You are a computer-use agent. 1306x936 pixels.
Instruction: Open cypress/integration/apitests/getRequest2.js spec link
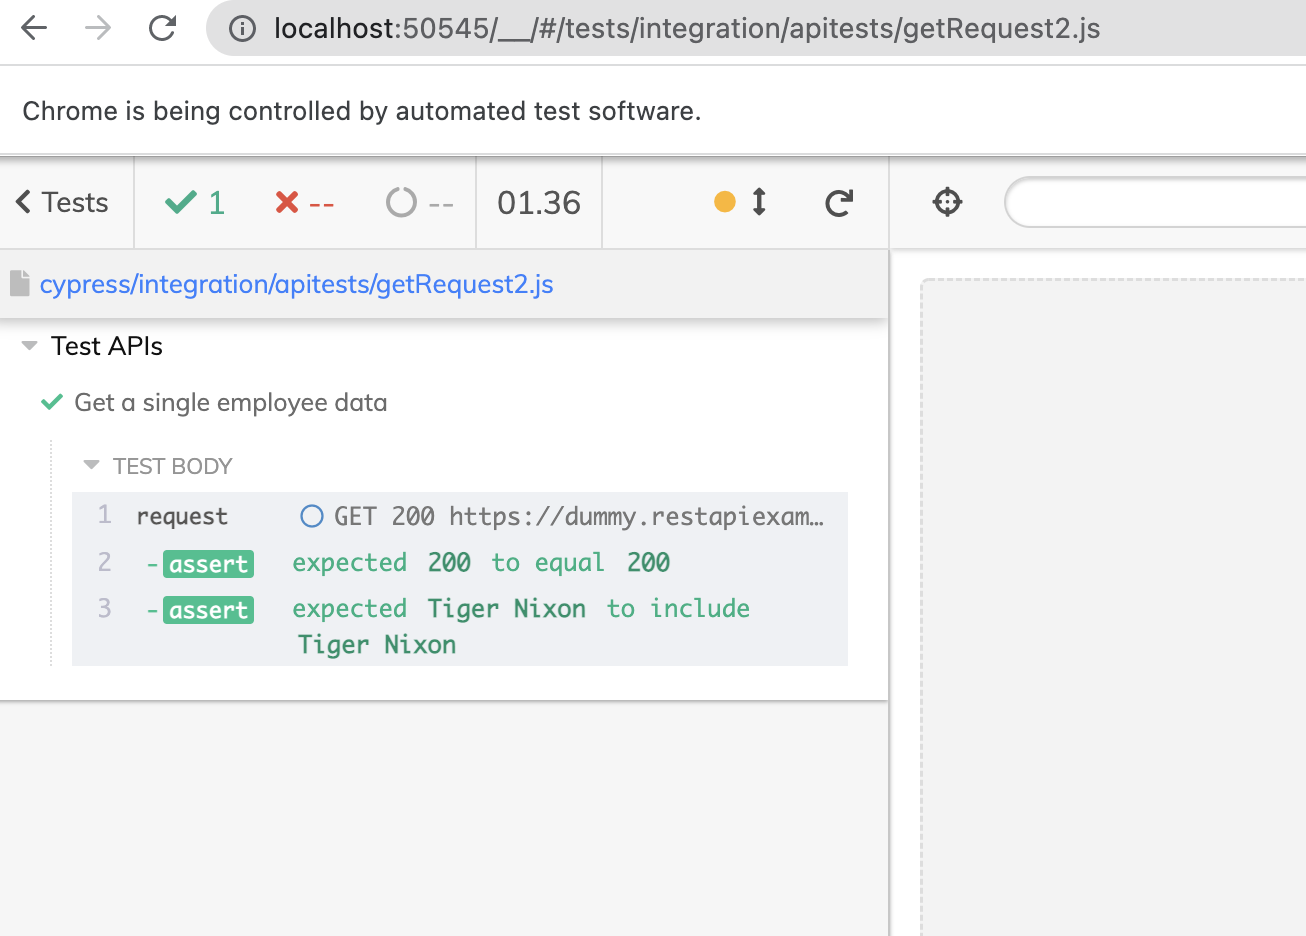click(x=296, y=284)
